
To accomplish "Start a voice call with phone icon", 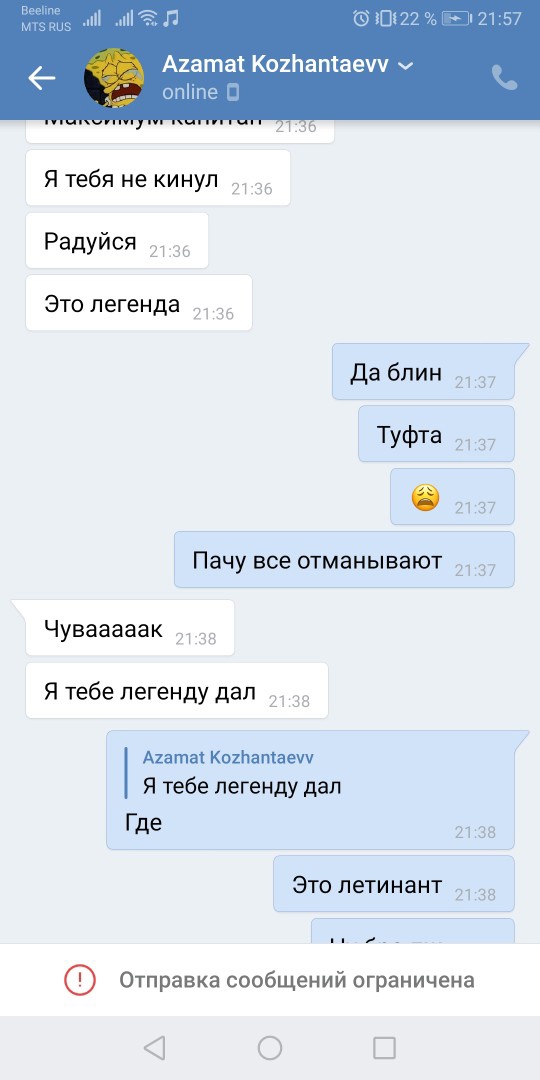I will point(504,78).
